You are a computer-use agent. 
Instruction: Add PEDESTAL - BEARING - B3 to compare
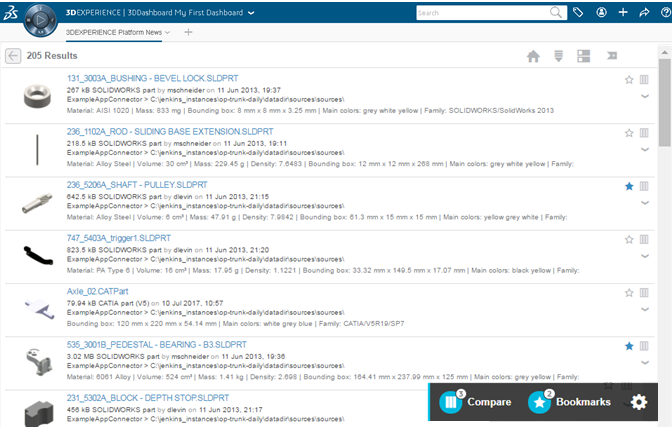(x=644, y=346)
